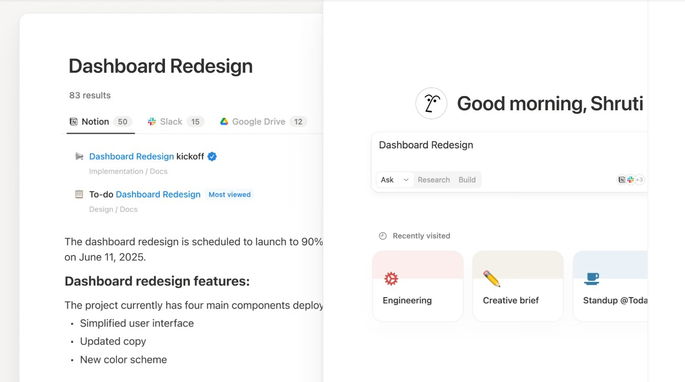Expand the Ask mode dropdown chevron
The width and height of the screenshot is (685, 382).
406,180
